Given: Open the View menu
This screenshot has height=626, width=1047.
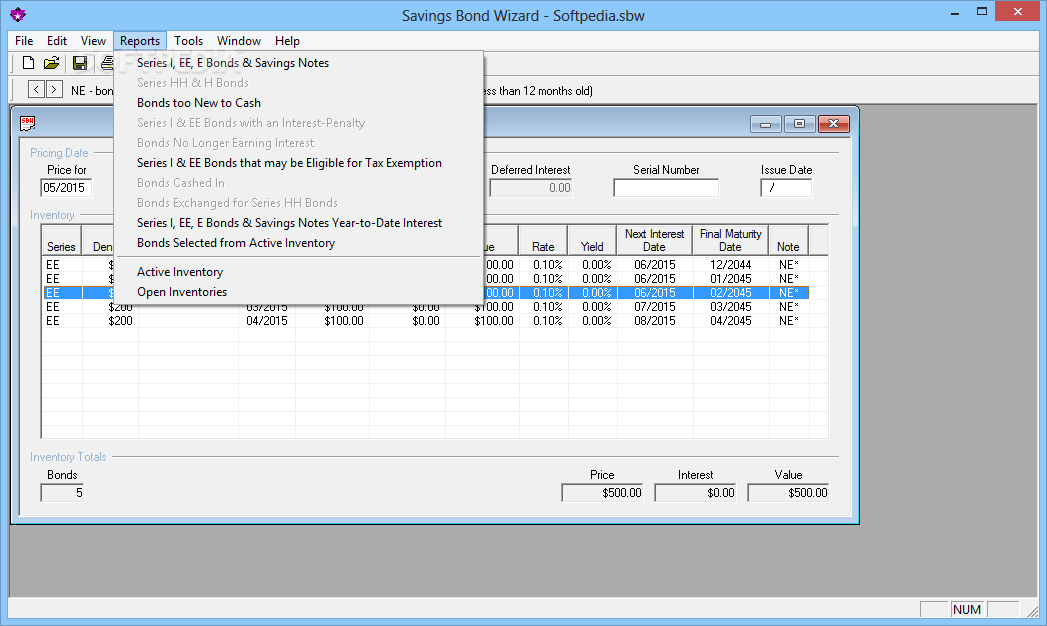Looking at the screenshot, I should [x=93, y=41].
